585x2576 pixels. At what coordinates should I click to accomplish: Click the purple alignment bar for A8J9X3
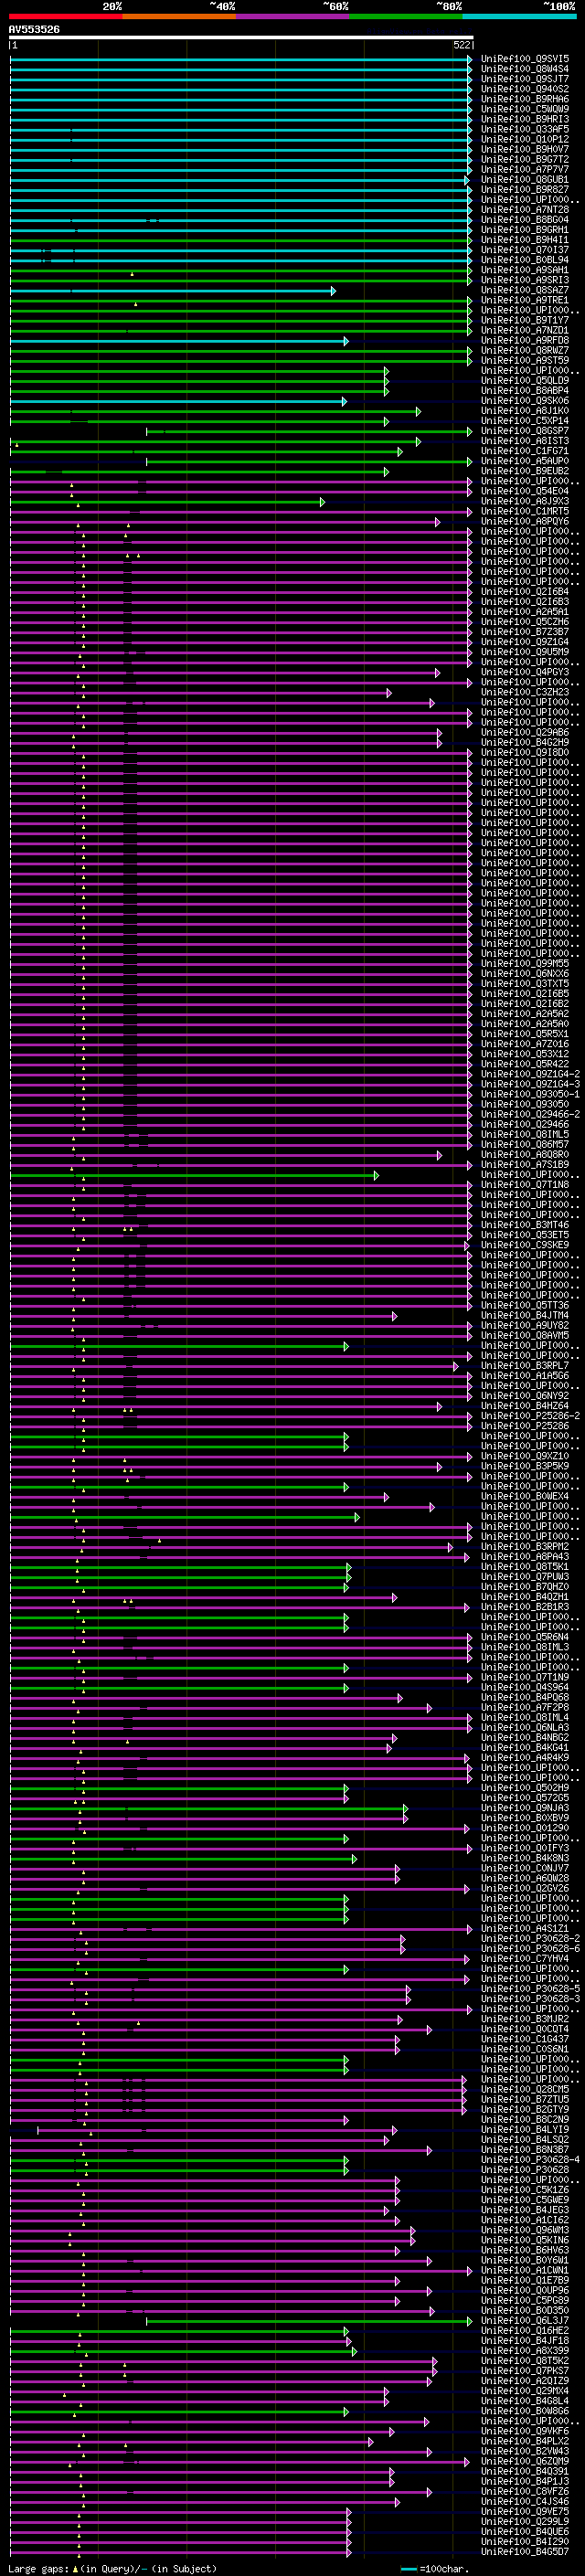tap(167, 502)
